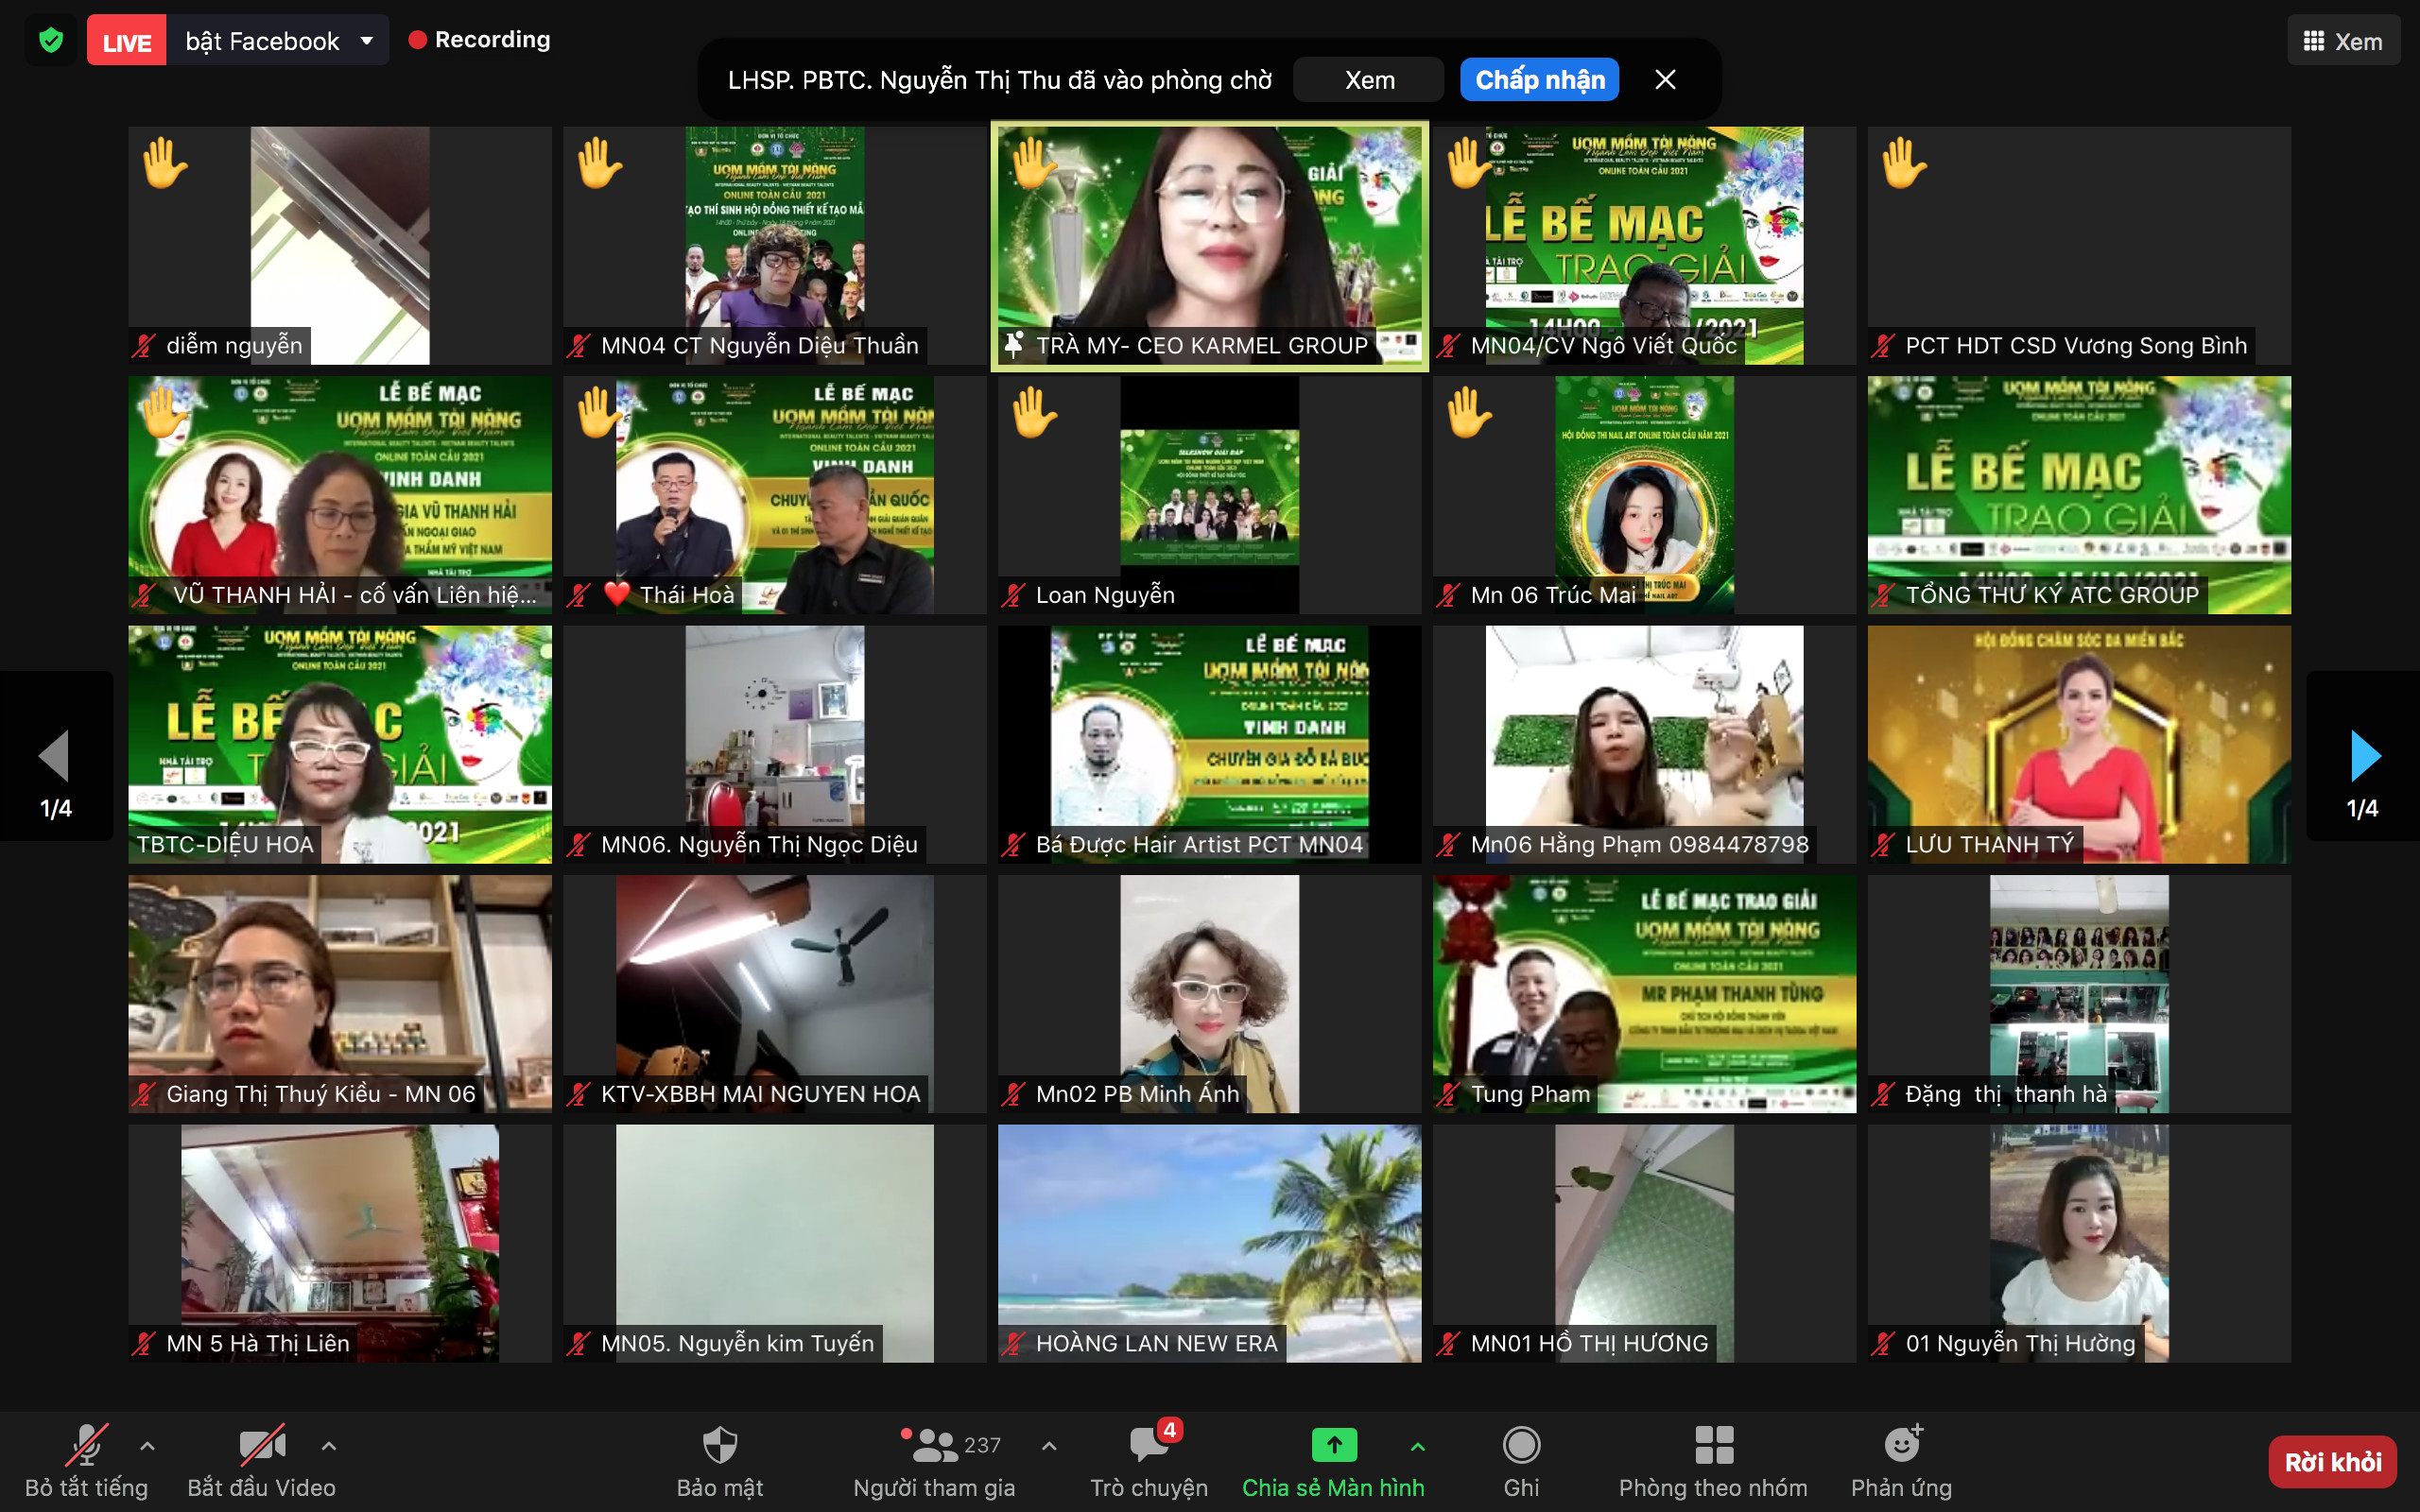Select diễm nguyễn video tile
Image resolution: width=2420 pixels, height=1512 pixels.
coord(339,245)
